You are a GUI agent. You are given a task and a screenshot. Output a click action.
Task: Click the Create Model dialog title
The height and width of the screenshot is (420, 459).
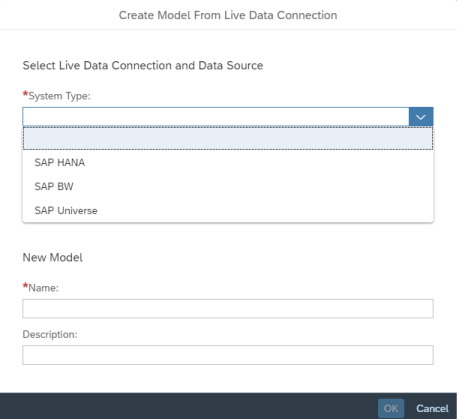point(228,15)
